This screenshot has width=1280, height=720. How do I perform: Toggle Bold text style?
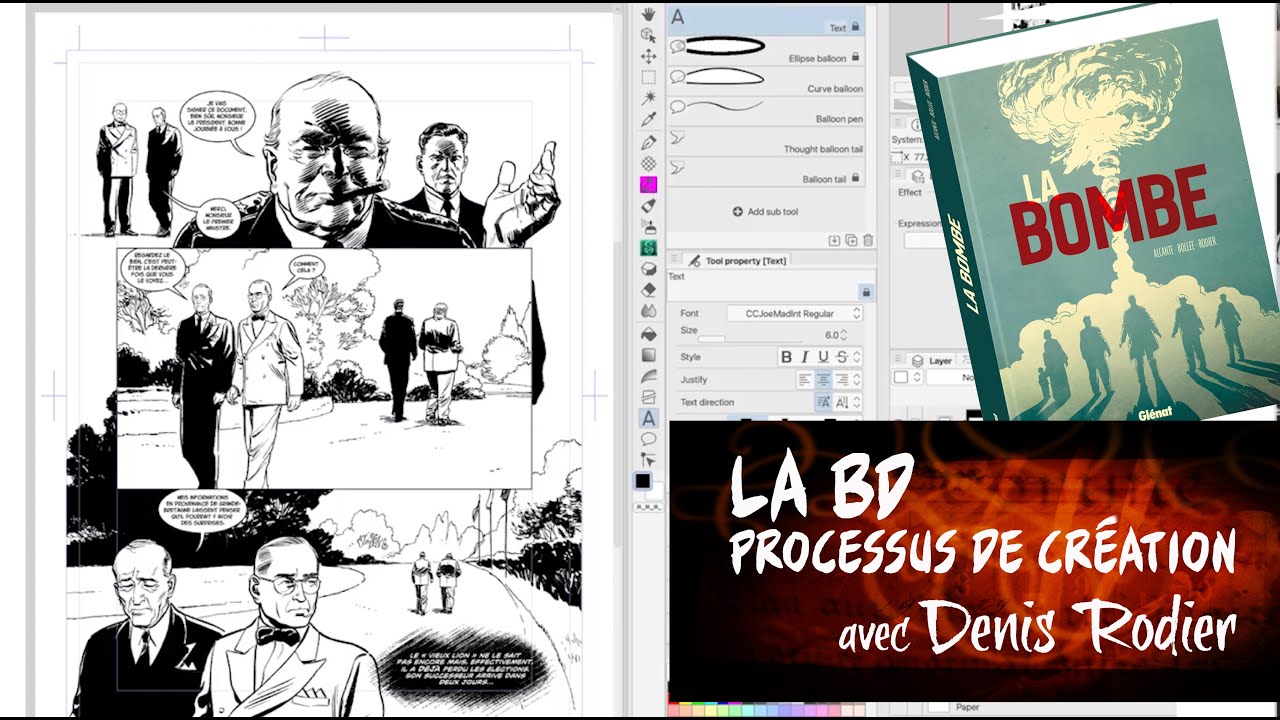click(786, 357)
